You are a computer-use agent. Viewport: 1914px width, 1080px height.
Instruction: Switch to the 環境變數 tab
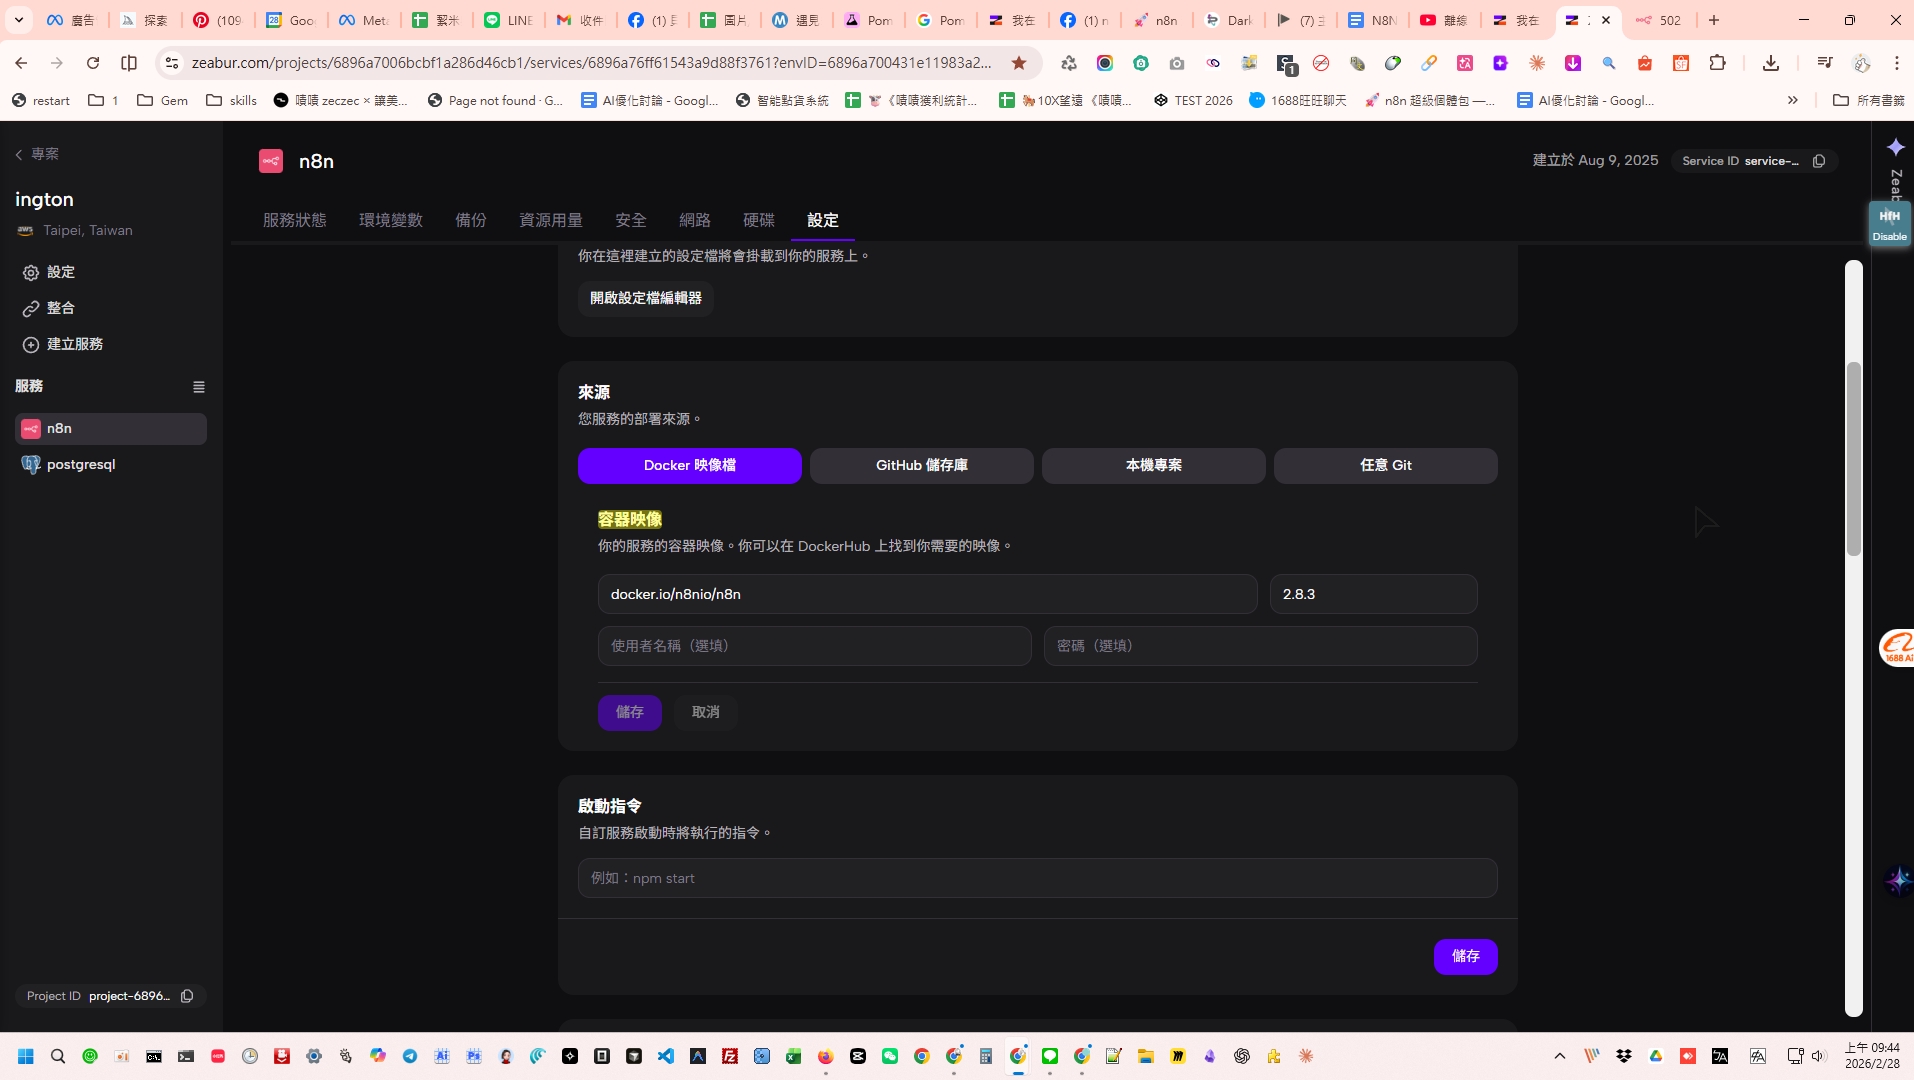pyautogui.click(x=391, y=220)
